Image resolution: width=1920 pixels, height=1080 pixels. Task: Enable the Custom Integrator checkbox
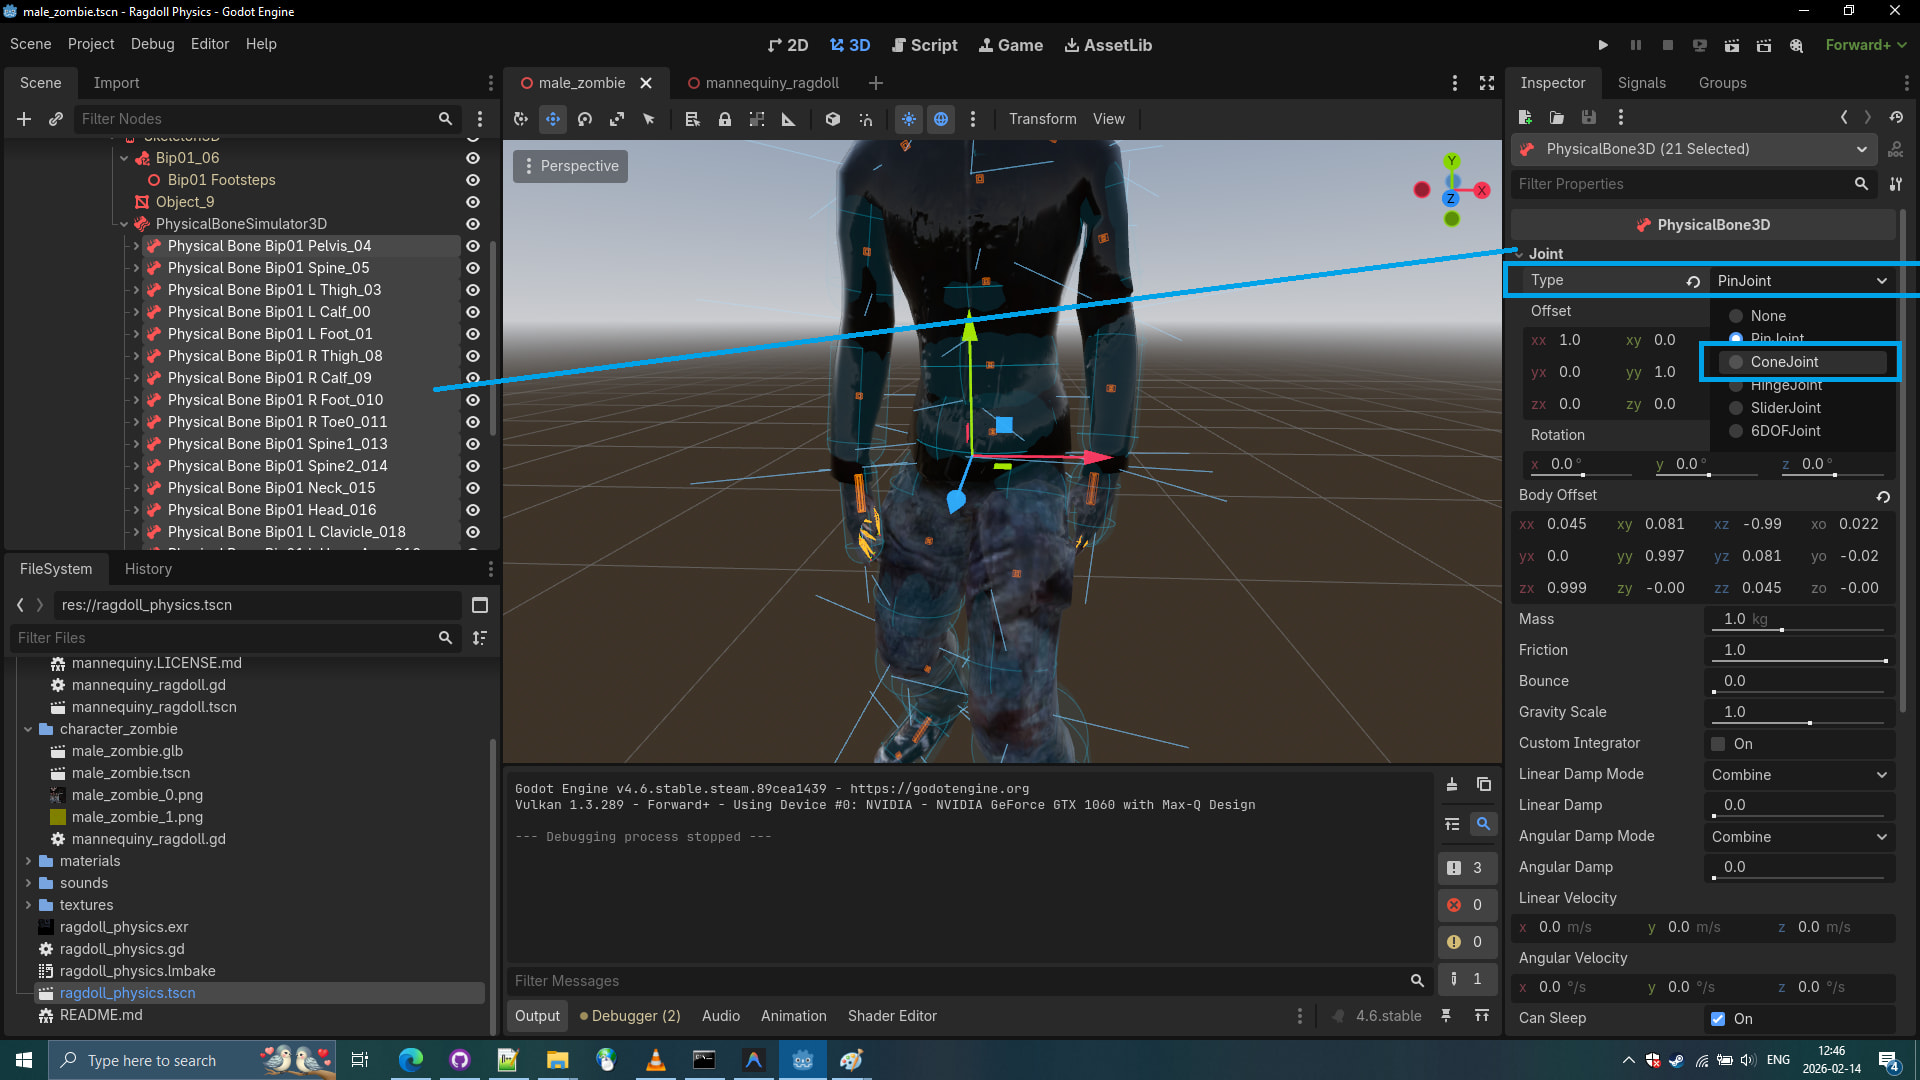click(1718, 744)
